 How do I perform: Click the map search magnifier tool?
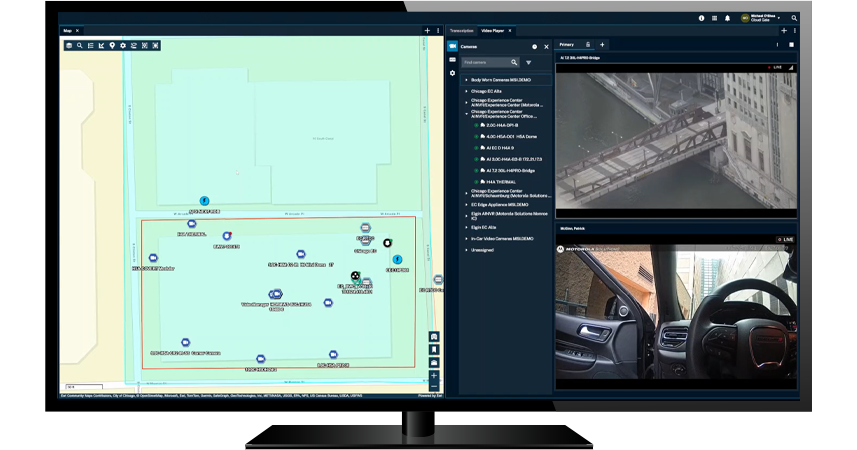click(80, 45)
